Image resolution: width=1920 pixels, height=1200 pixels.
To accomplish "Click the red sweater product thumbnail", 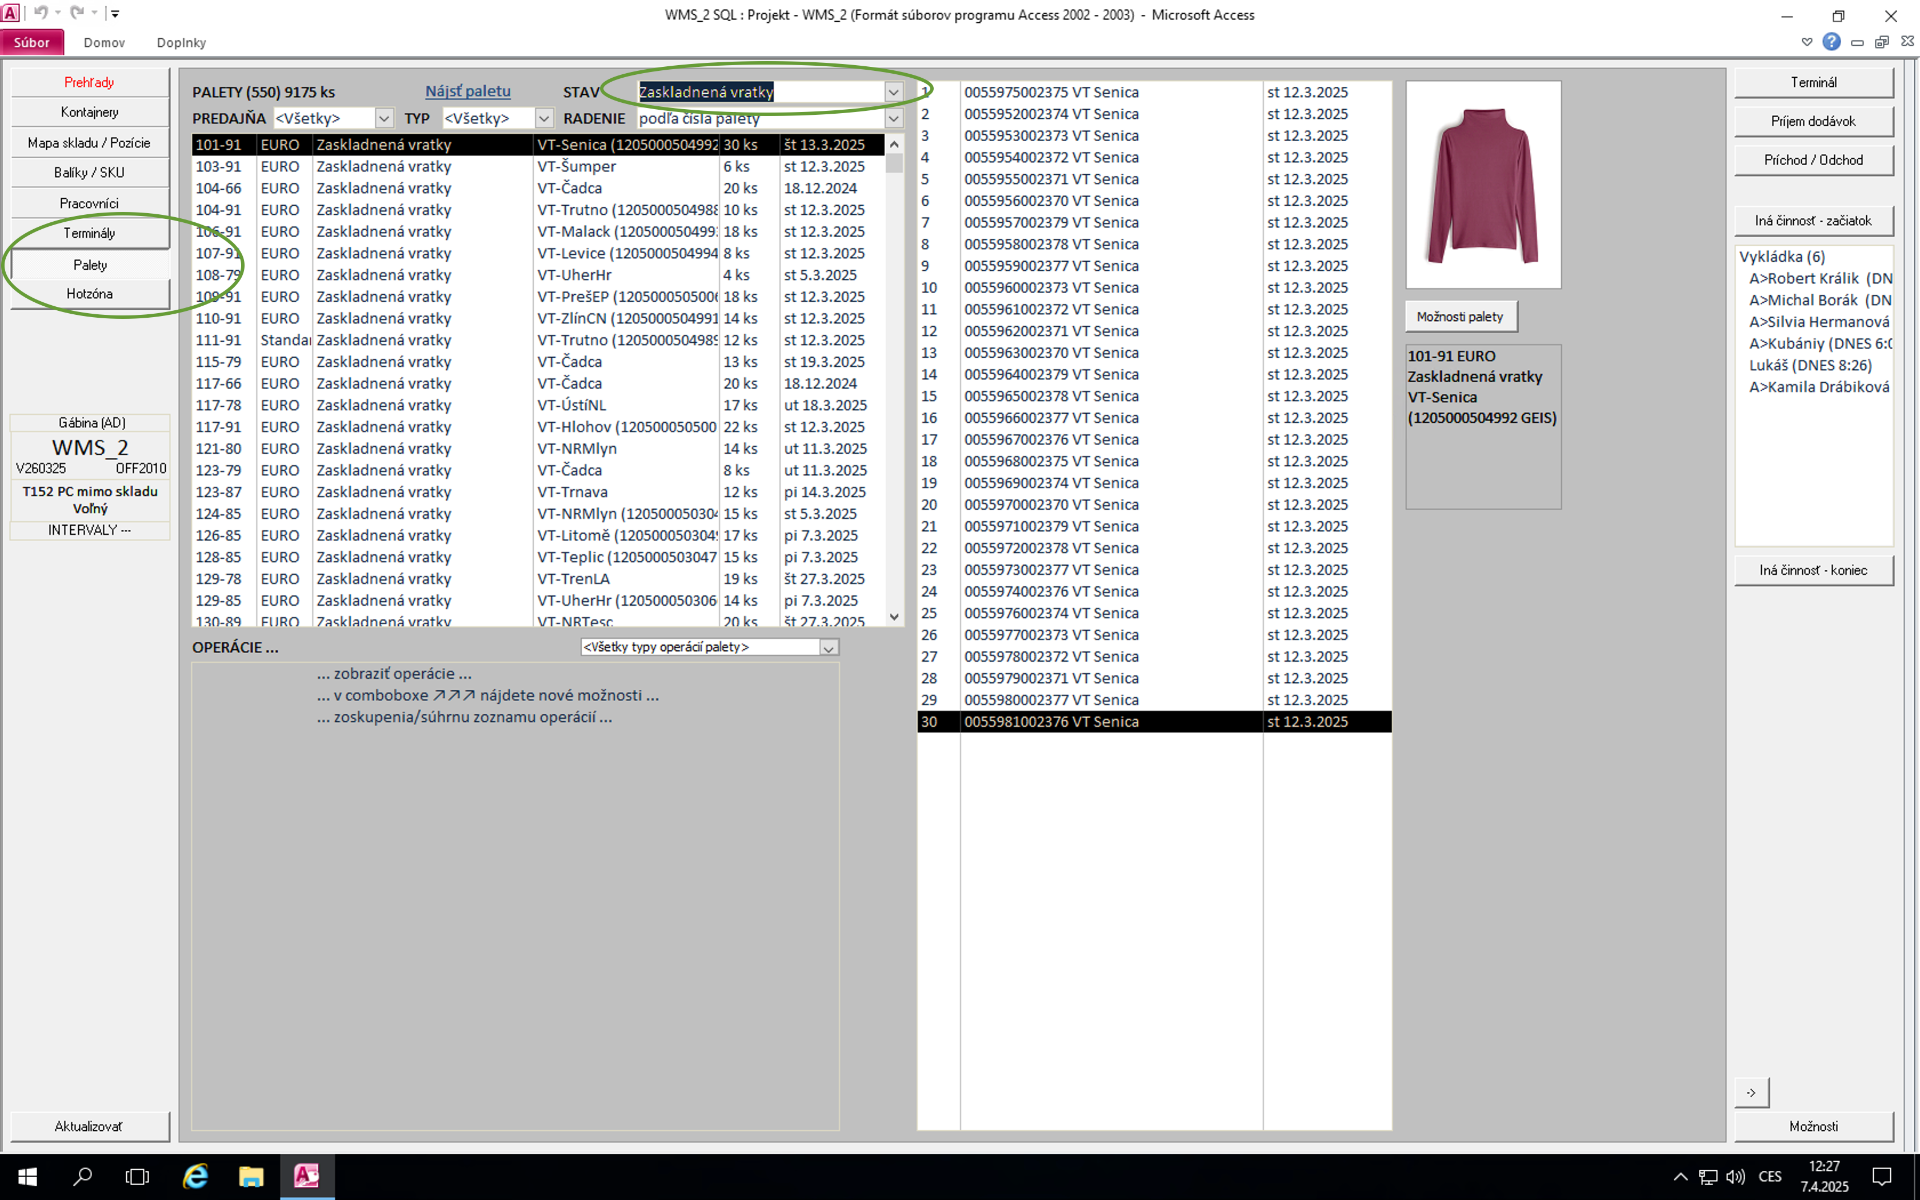I will click(x=1482, y=186).
